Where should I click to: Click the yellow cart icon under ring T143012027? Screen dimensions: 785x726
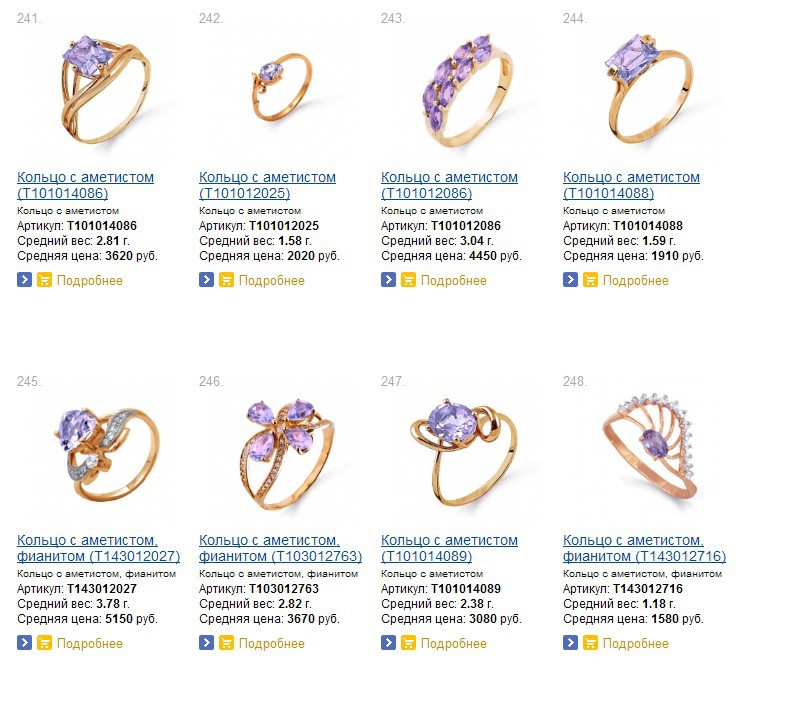tap(45, 642)
